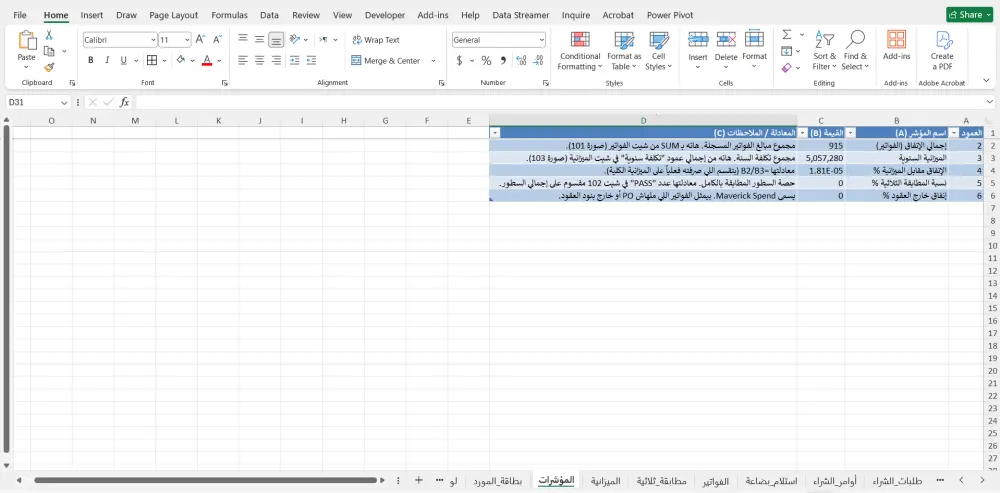1000x493 pixels.
Task: Open the Data ribbon tab
Action: [269, 15]
